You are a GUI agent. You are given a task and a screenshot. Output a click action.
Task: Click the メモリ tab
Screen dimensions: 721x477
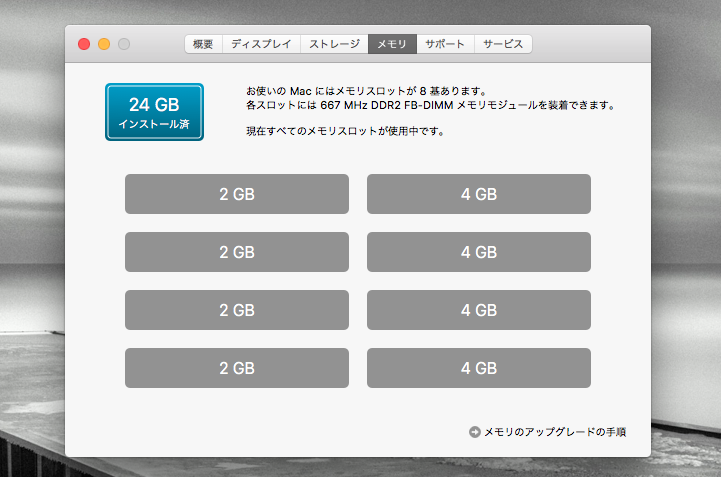coord(392,44)
